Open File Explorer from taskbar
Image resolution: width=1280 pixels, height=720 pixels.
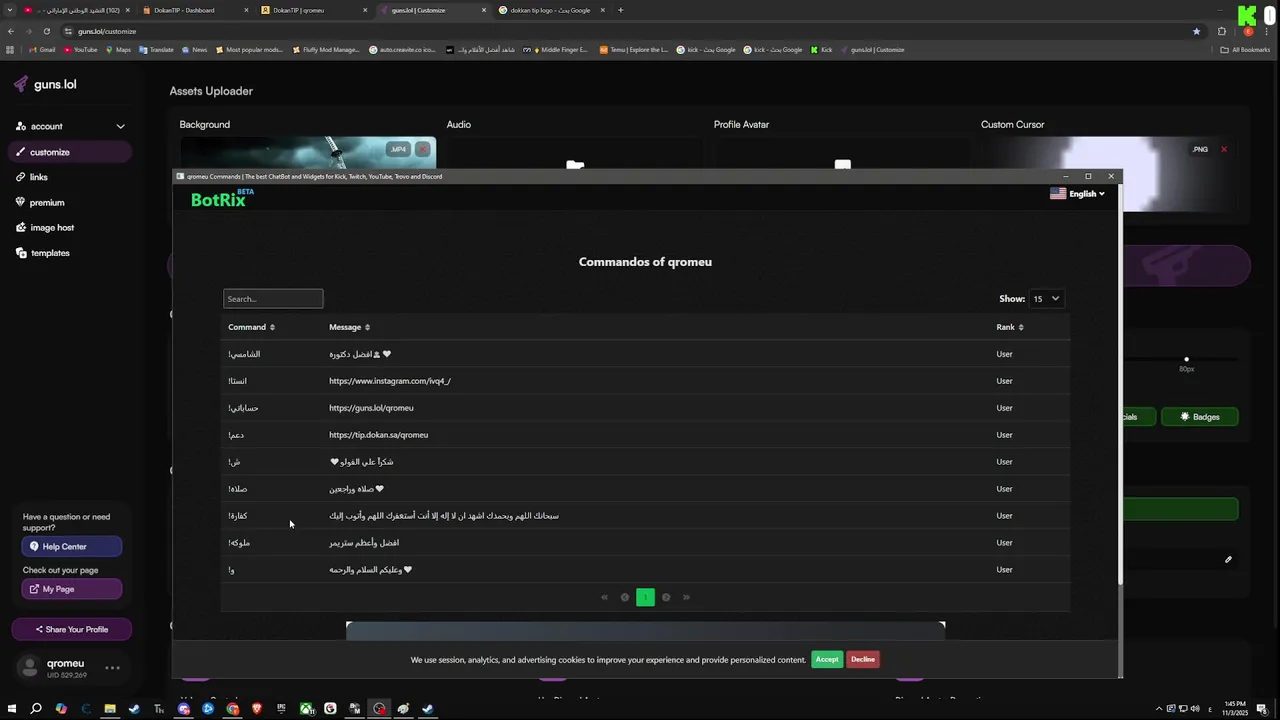[110, 709]
